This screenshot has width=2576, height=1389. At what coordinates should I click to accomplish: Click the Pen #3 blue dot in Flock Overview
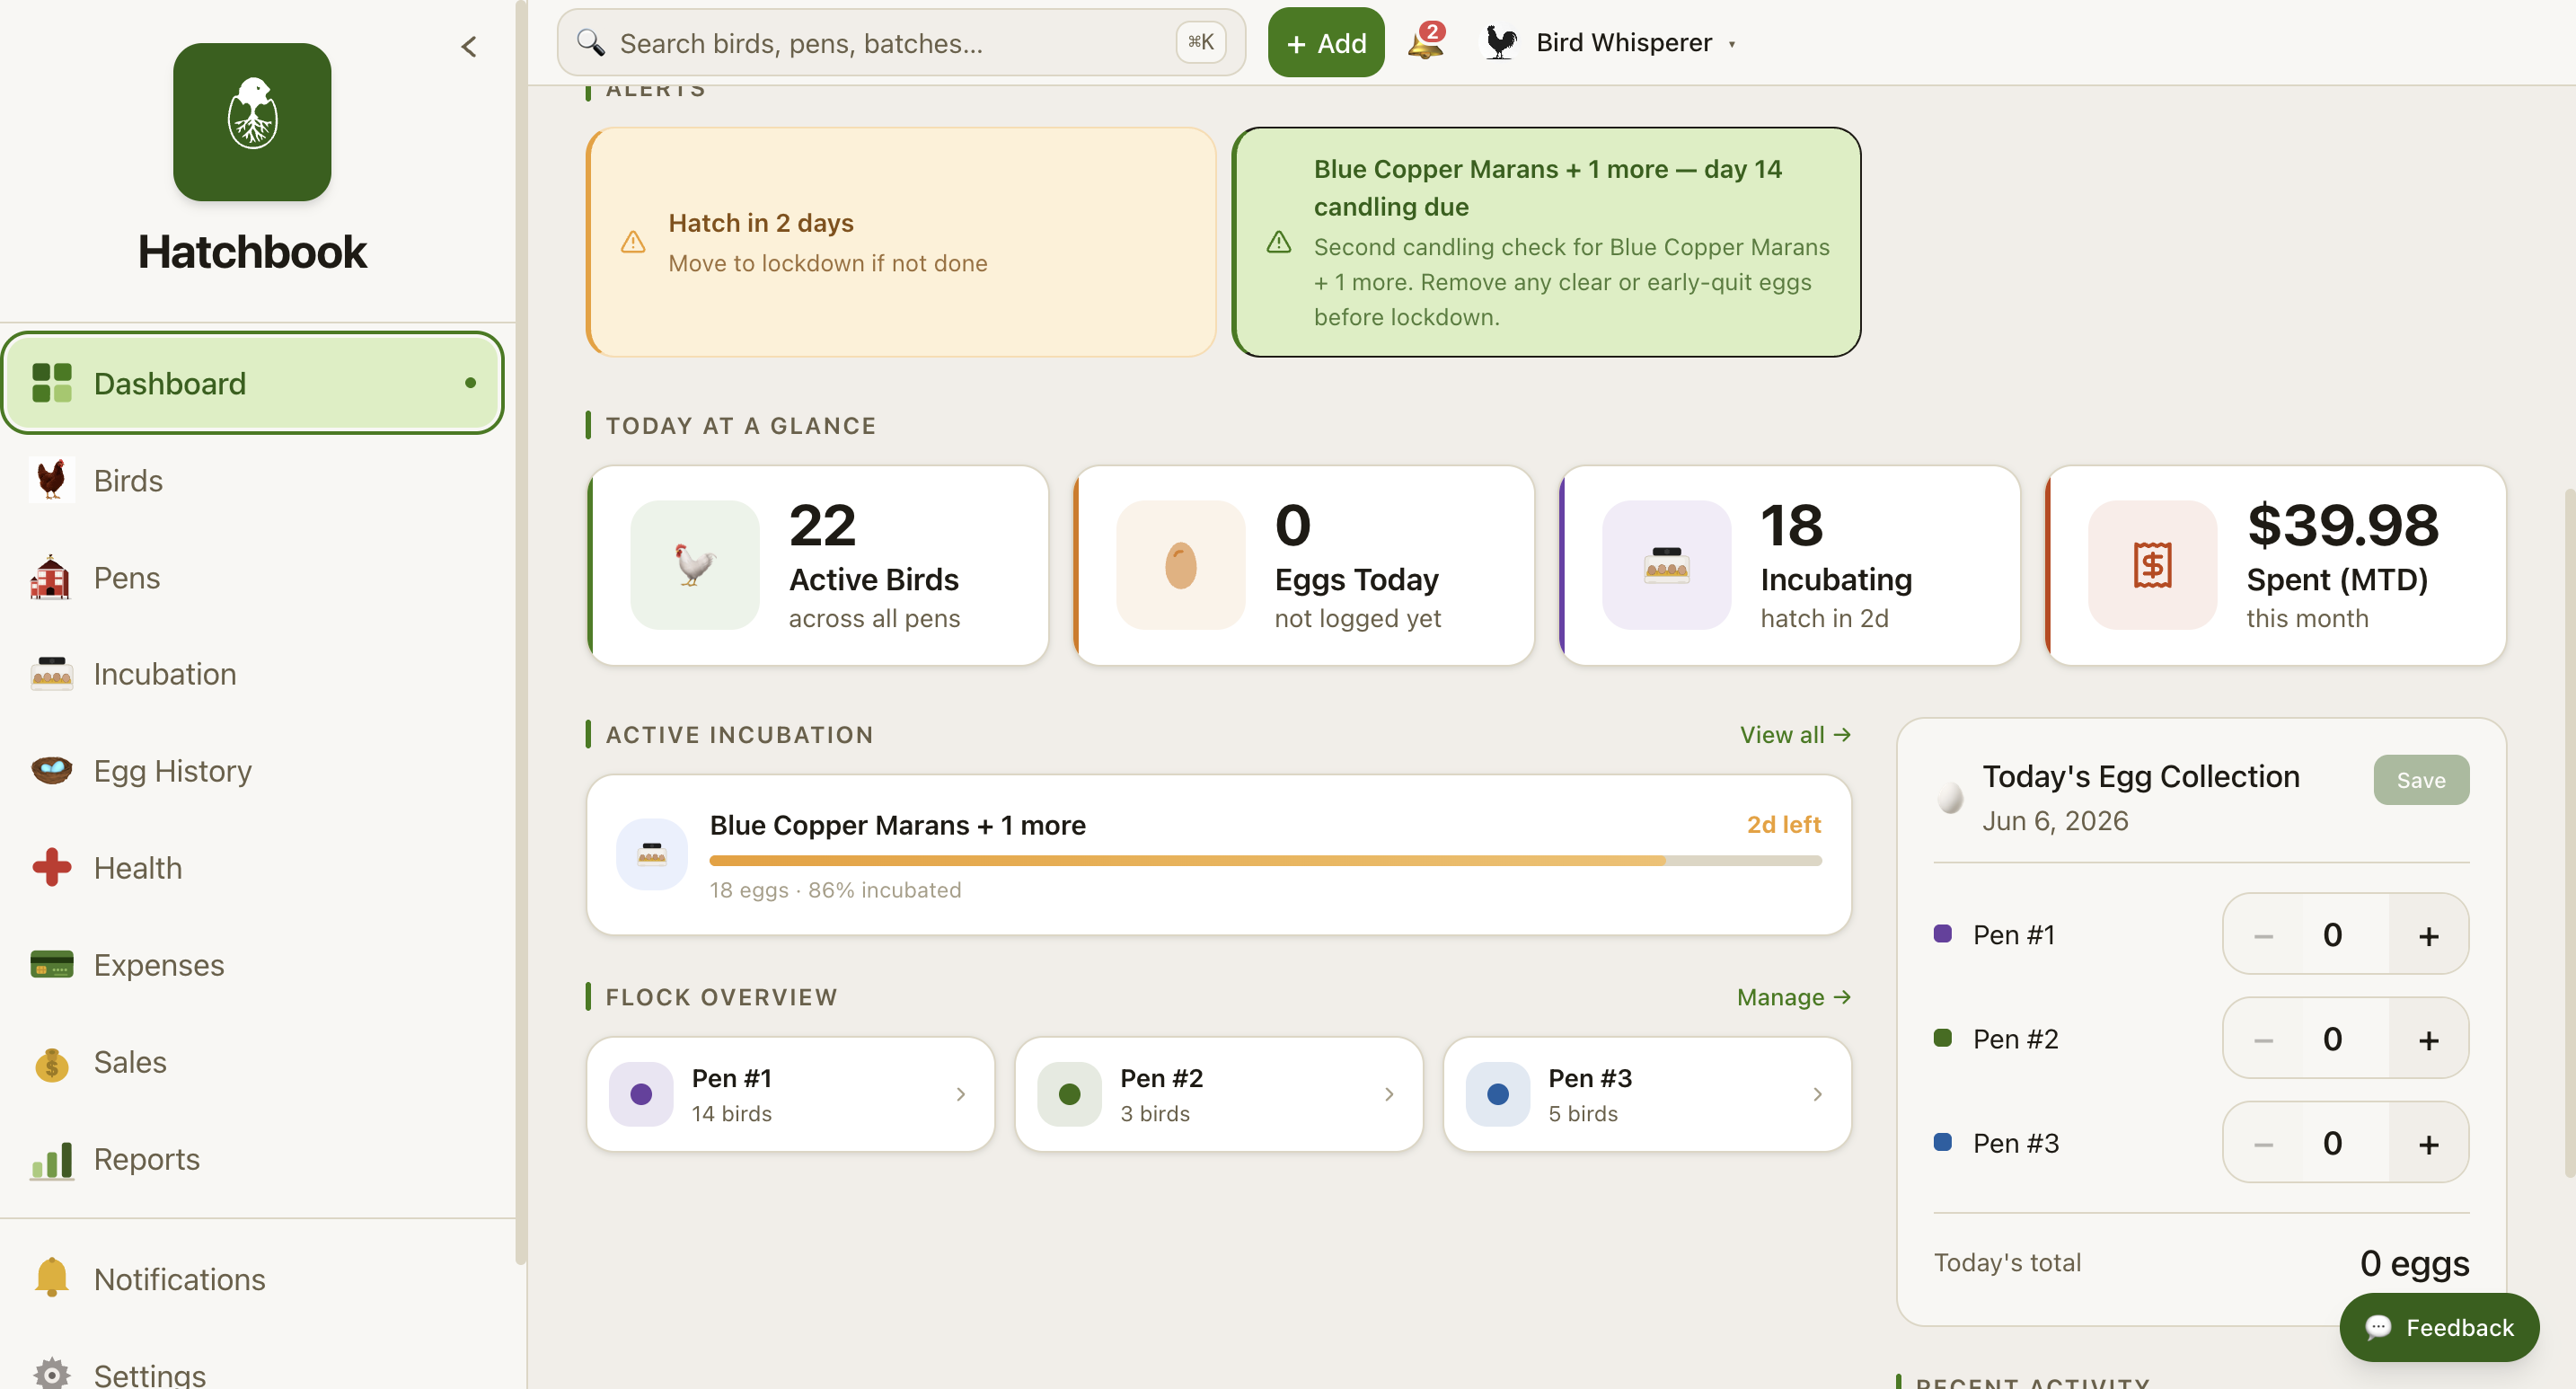tap(1497, 1094)
